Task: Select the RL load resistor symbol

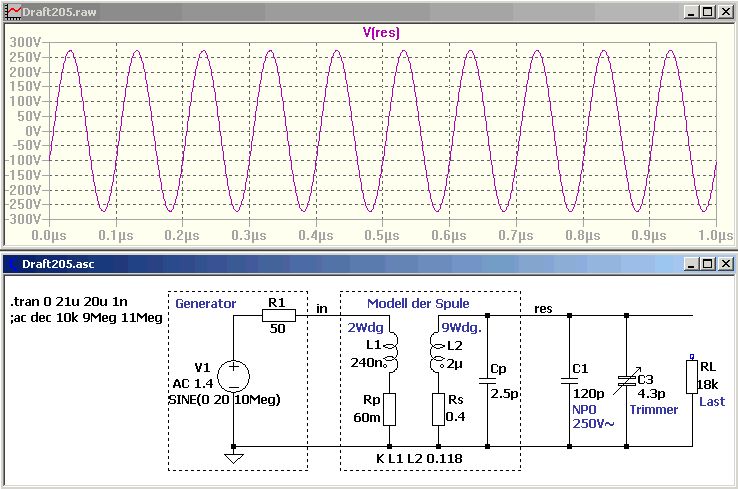Action: tap(691, 377)
